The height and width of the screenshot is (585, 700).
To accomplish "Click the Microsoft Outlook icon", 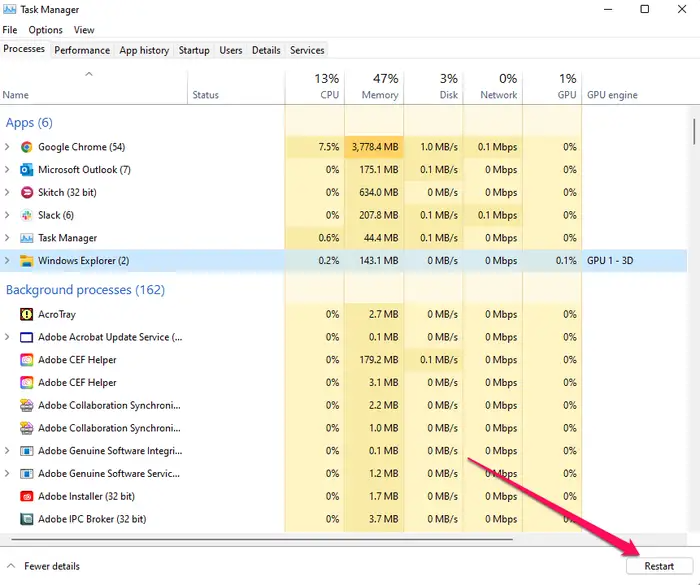I will click(26, 170).
